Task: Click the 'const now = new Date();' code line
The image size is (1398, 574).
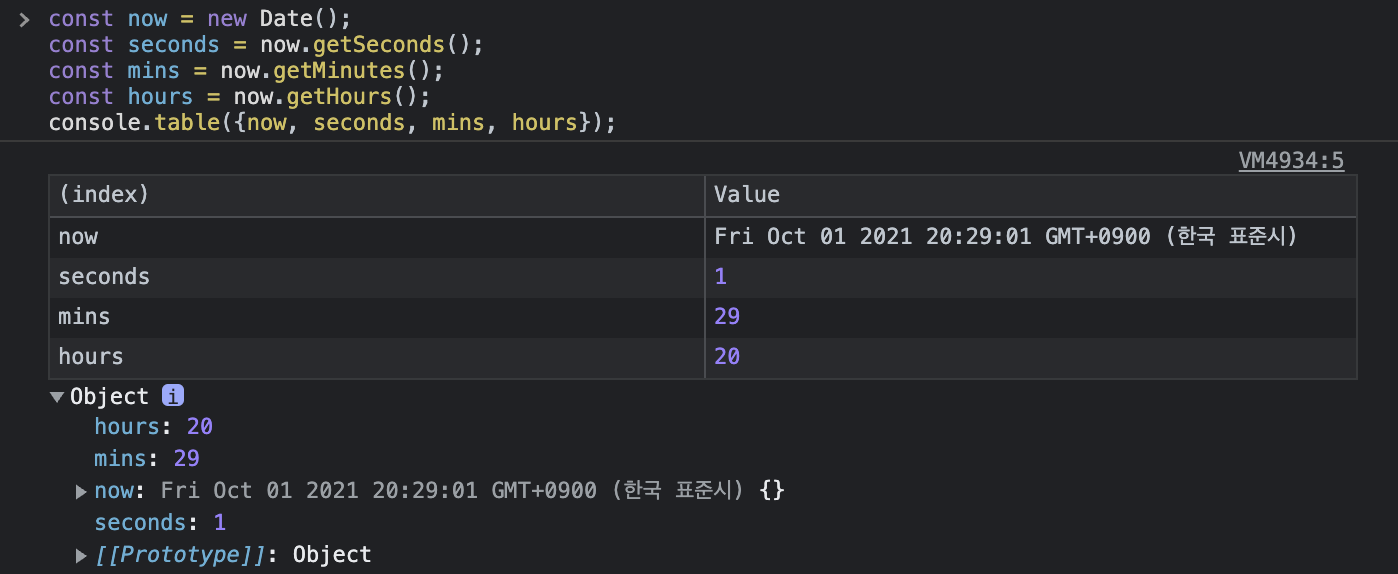Action: (x=200, y=19)
